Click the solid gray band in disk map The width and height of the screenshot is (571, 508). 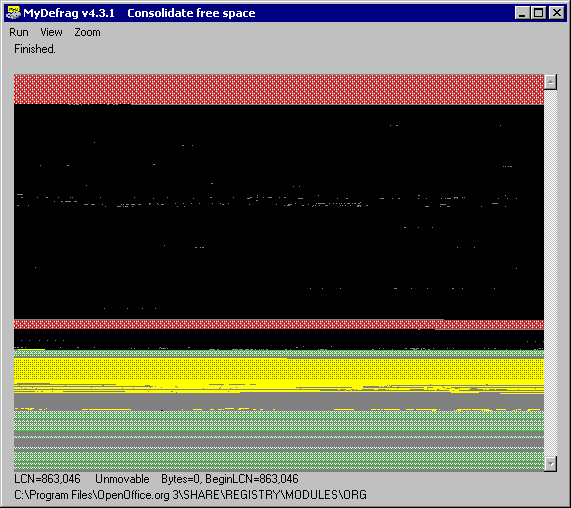pyautogui.click(x=279, y=401)
